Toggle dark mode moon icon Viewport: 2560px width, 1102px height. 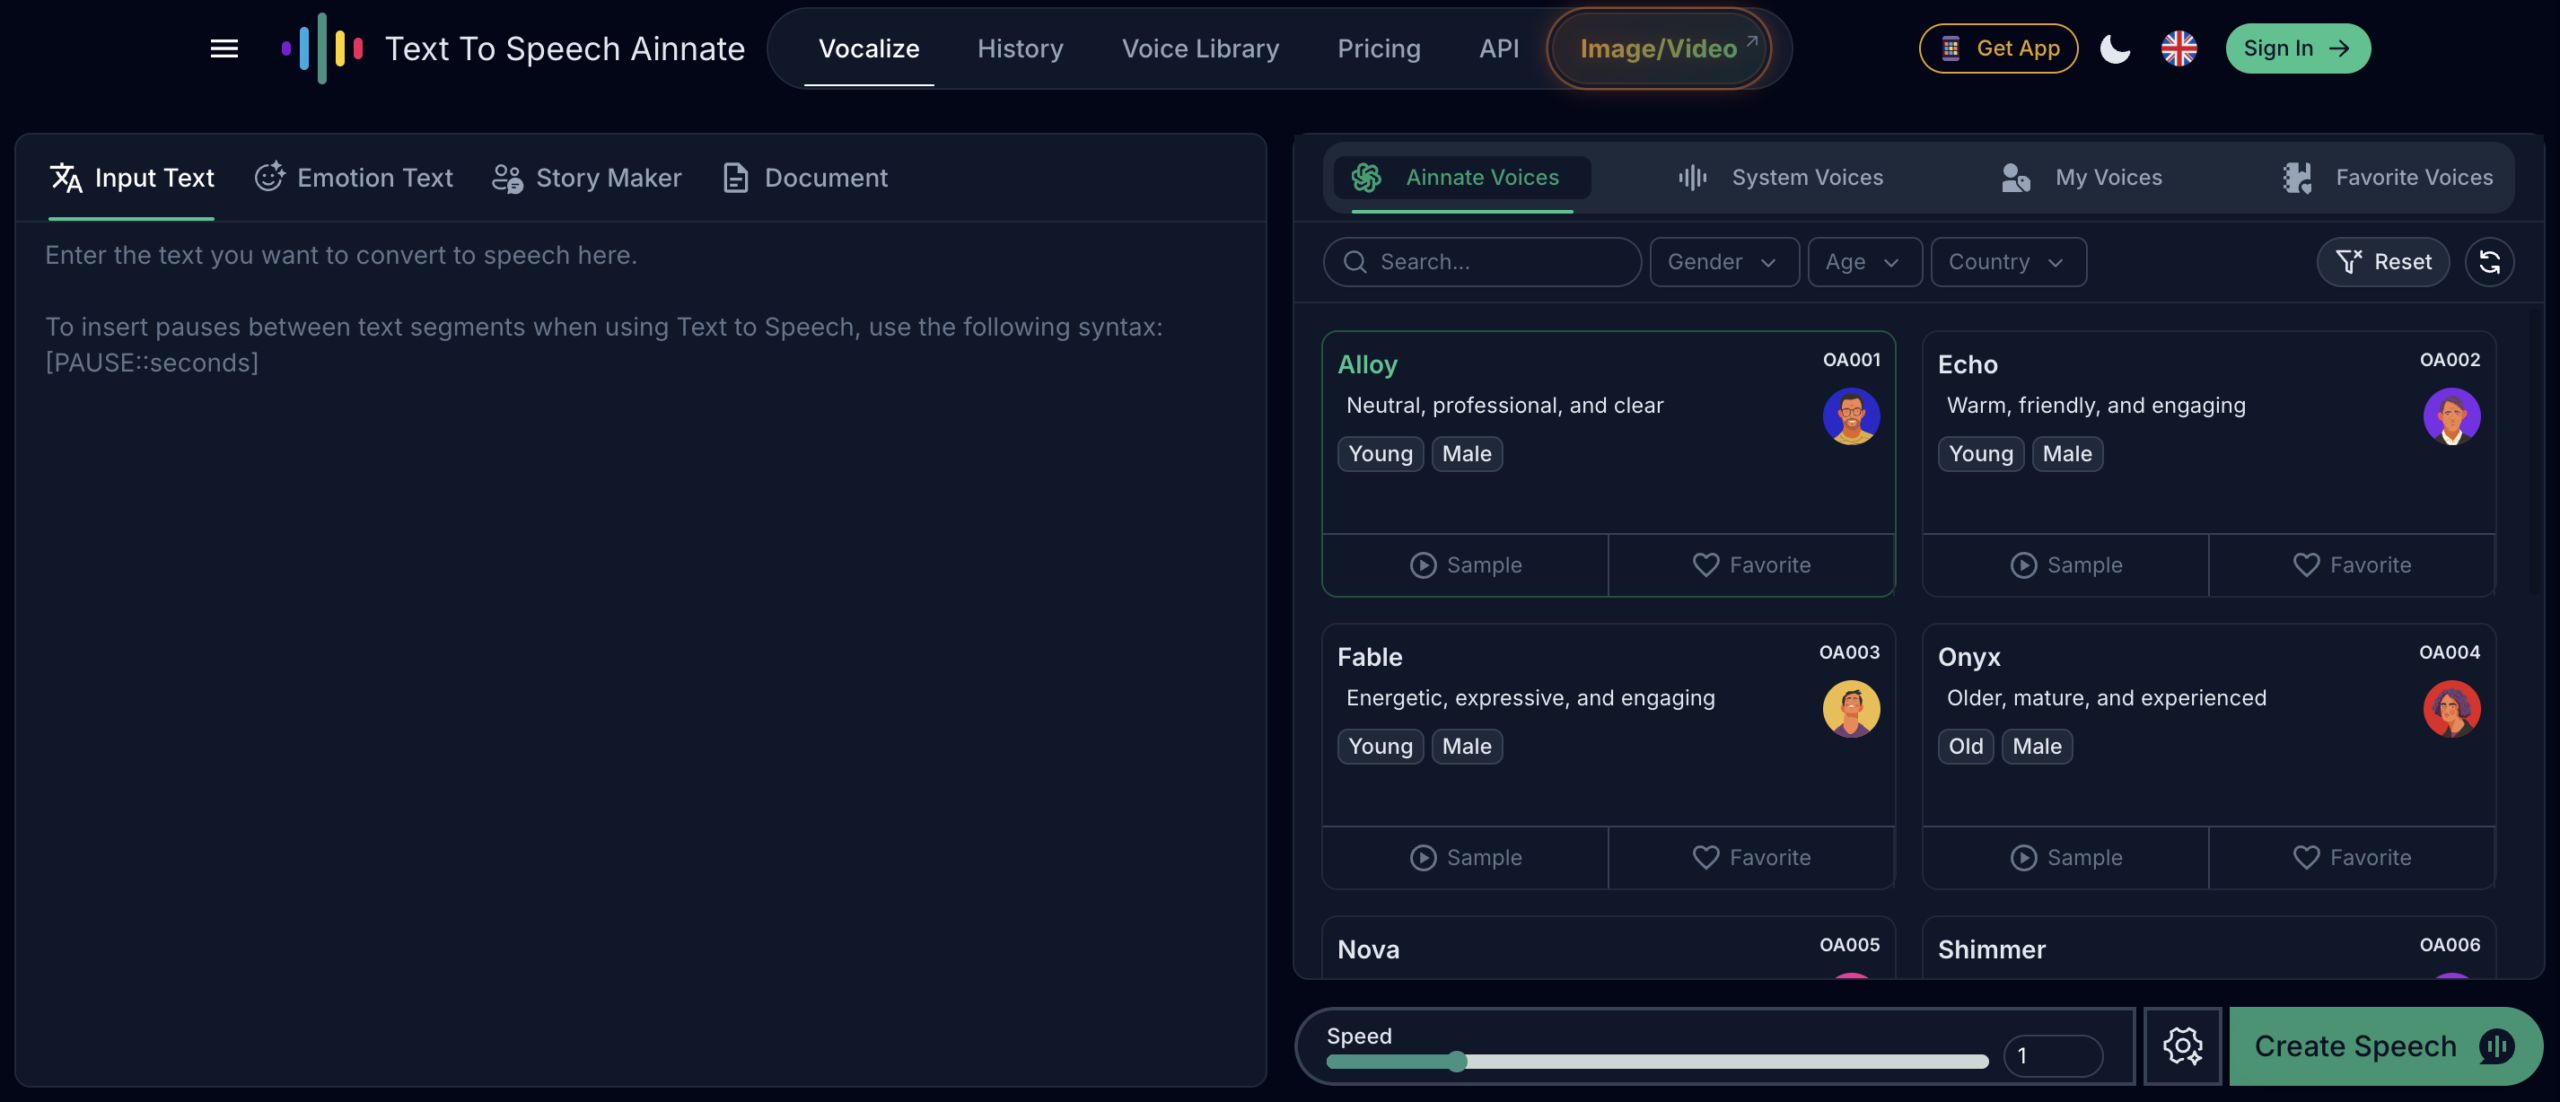click(x=2115, y=48)
